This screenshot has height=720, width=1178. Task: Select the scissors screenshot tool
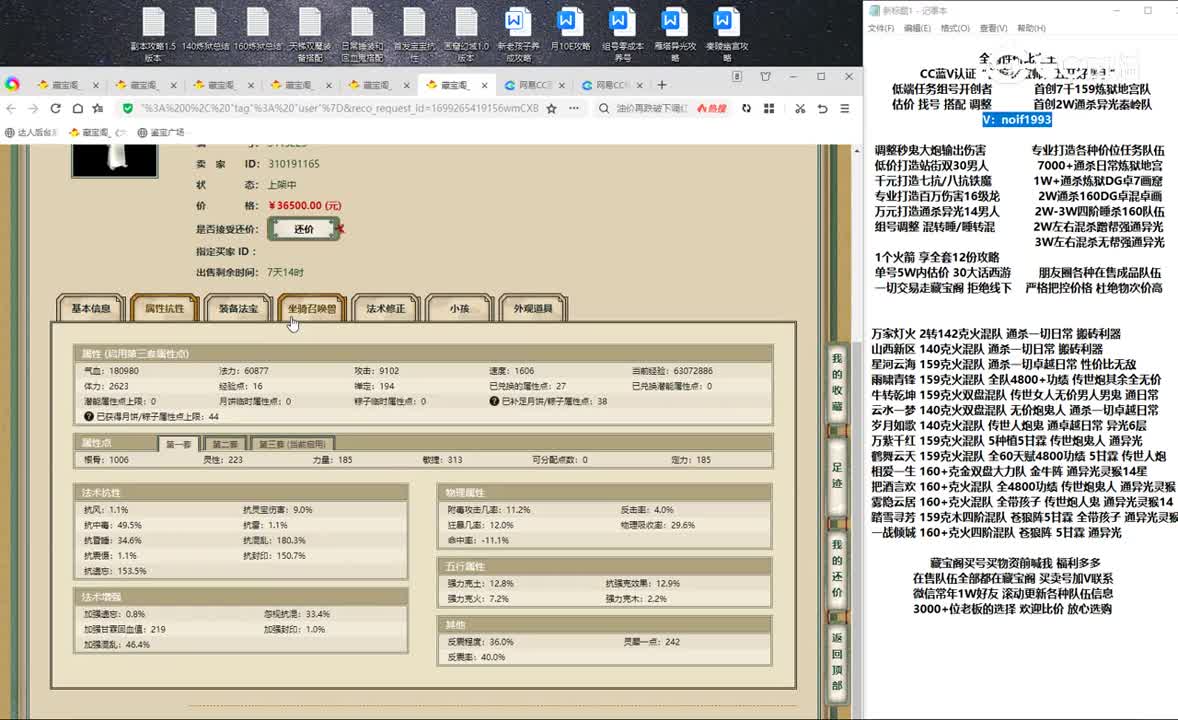click(x=800, y=108)
